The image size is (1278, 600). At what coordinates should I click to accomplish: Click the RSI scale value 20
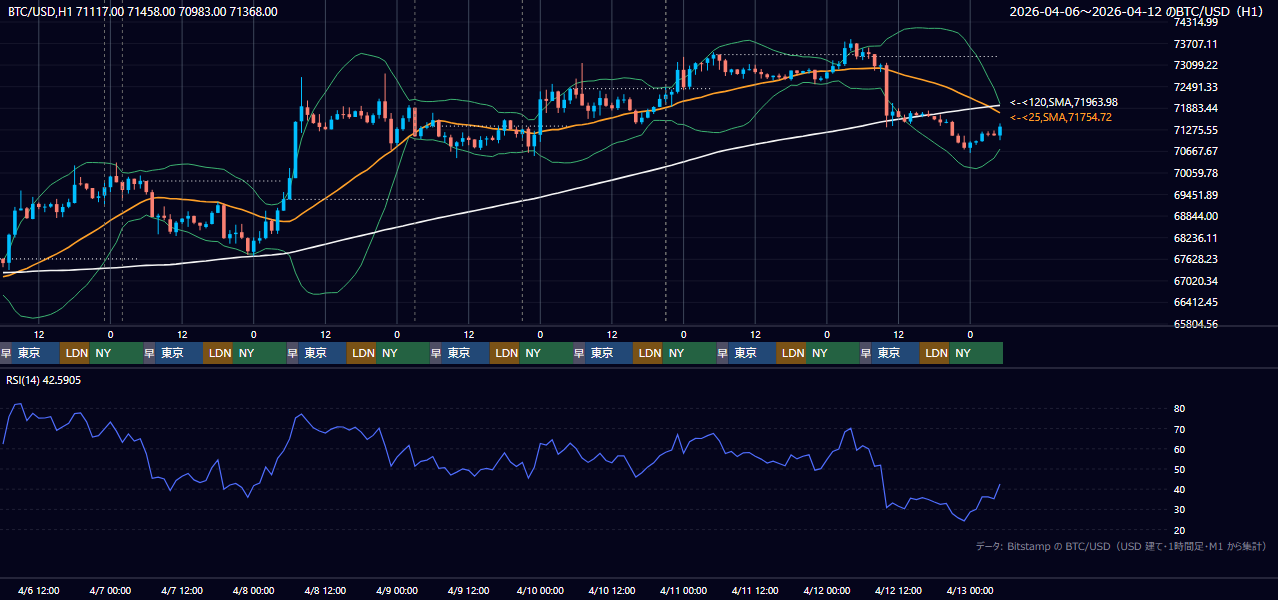(1180, 530)
